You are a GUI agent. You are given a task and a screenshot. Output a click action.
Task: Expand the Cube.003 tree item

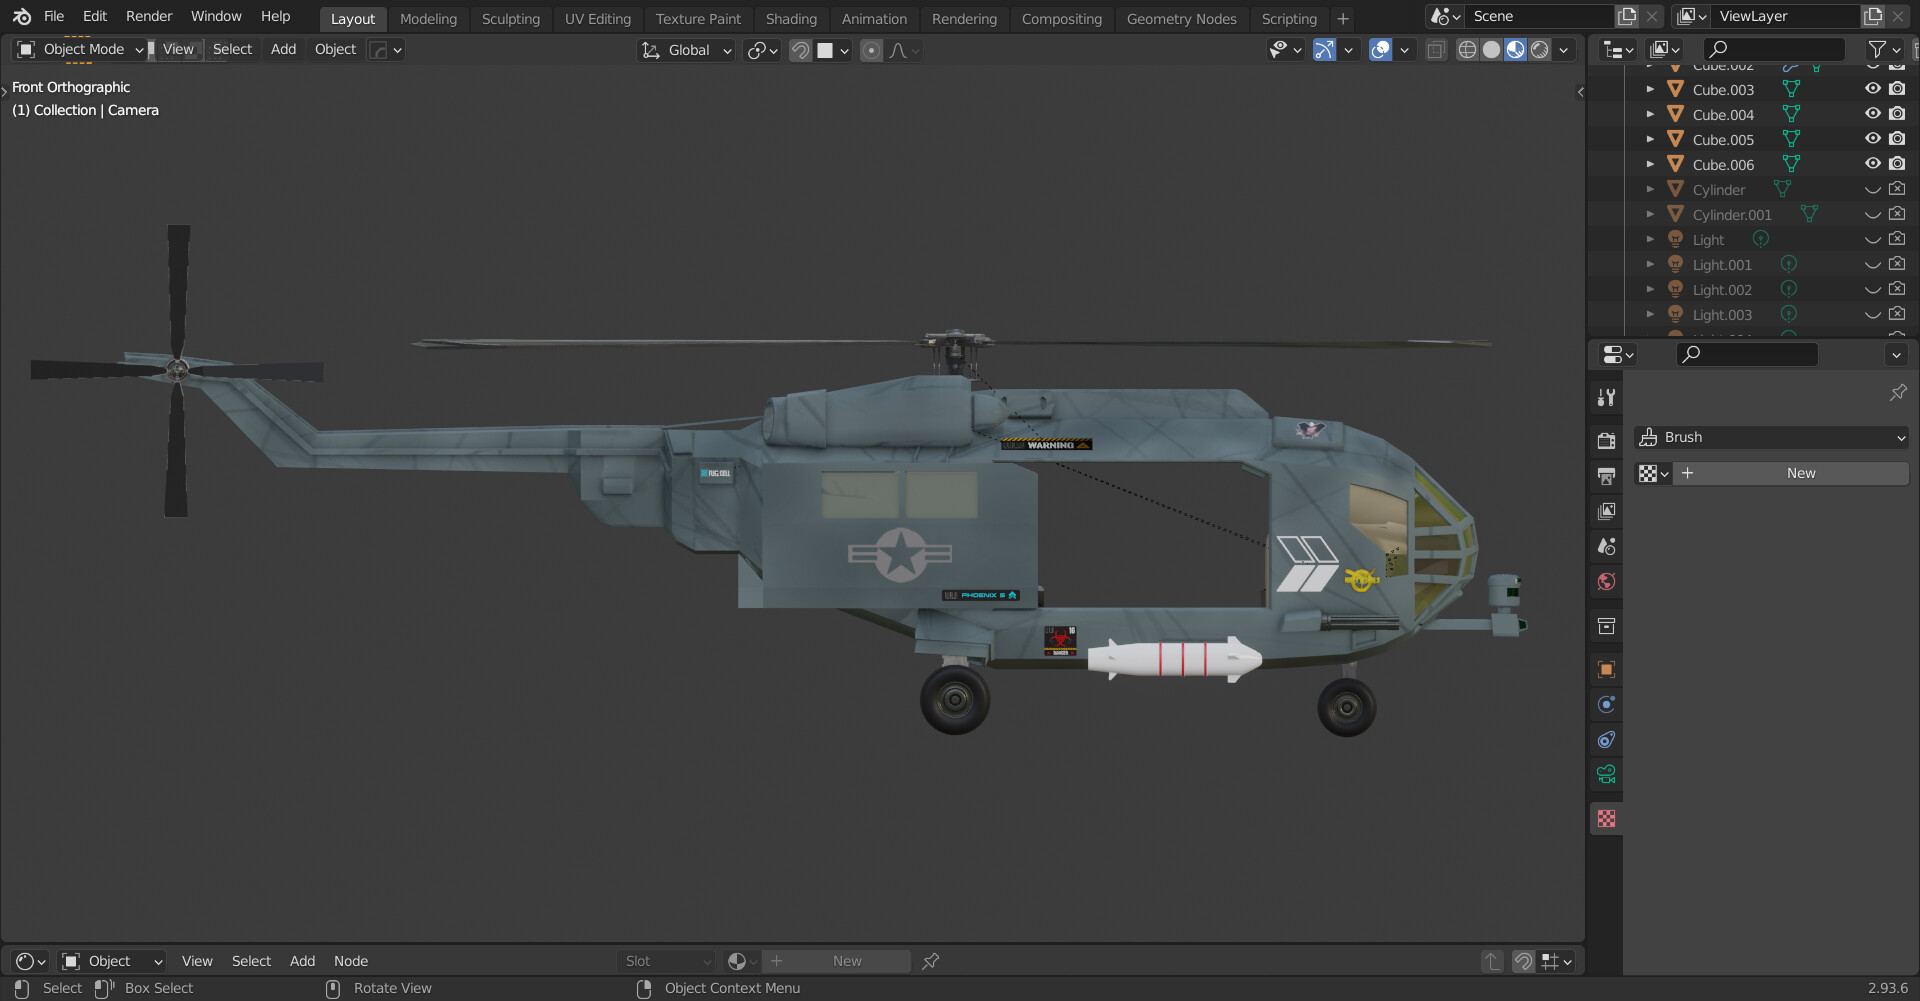click(1650, 89)
